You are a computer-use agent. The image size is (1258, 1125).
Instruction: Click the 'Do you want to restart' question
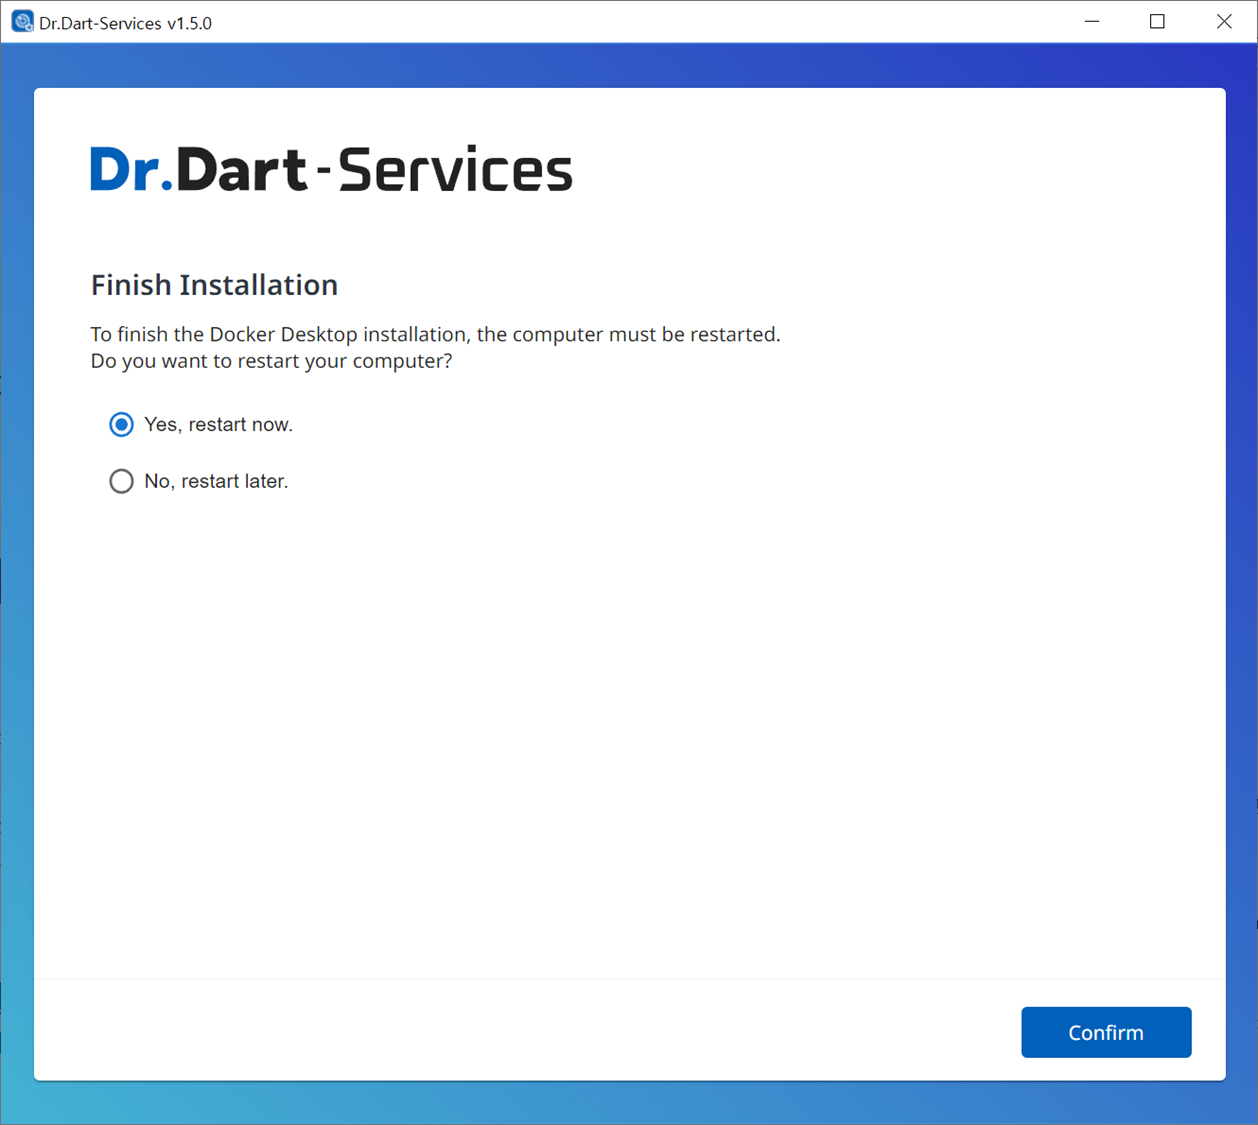click(271, 361)
